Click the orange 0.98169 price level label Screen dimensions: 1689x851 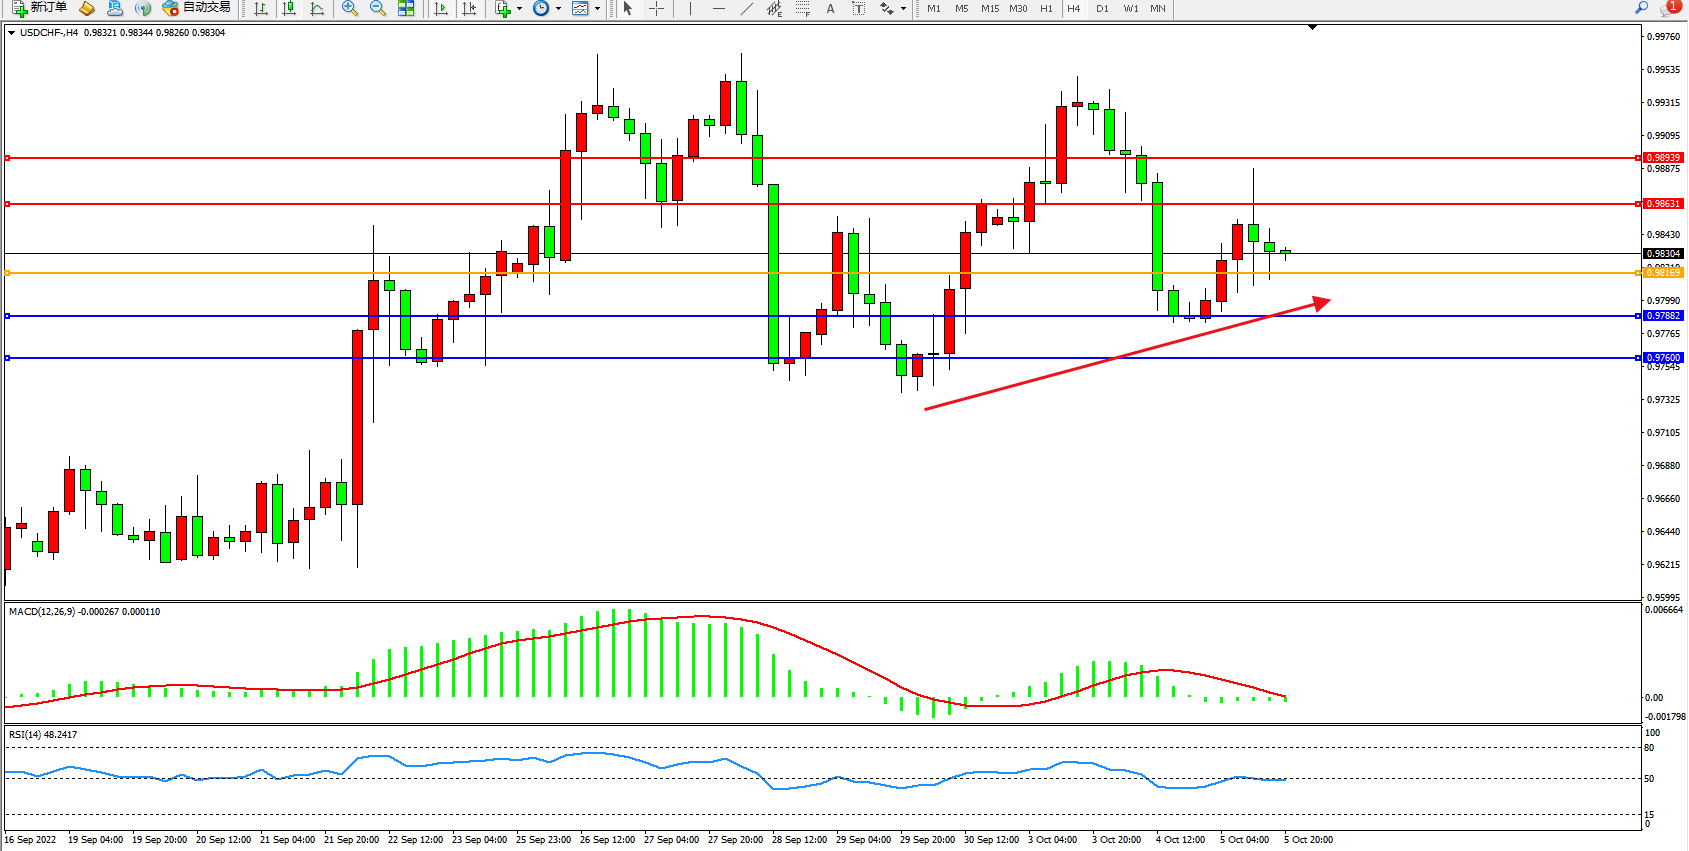[x=1663, y=273]
